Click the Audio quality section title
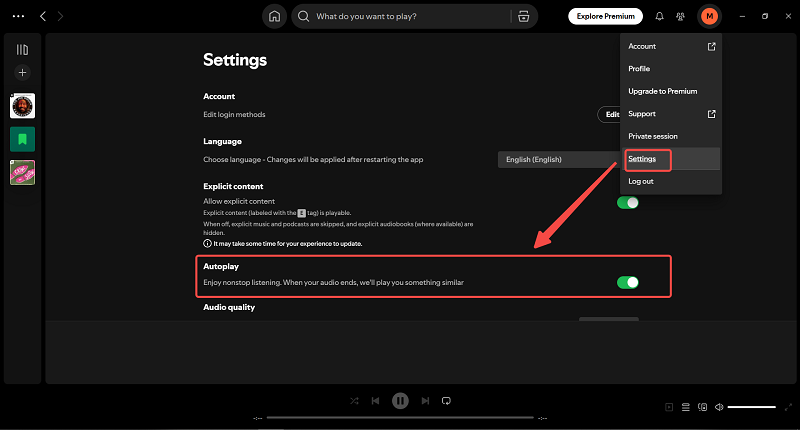Screen dimensions: 800x430 pyautogui.click(x=229, y=307)
